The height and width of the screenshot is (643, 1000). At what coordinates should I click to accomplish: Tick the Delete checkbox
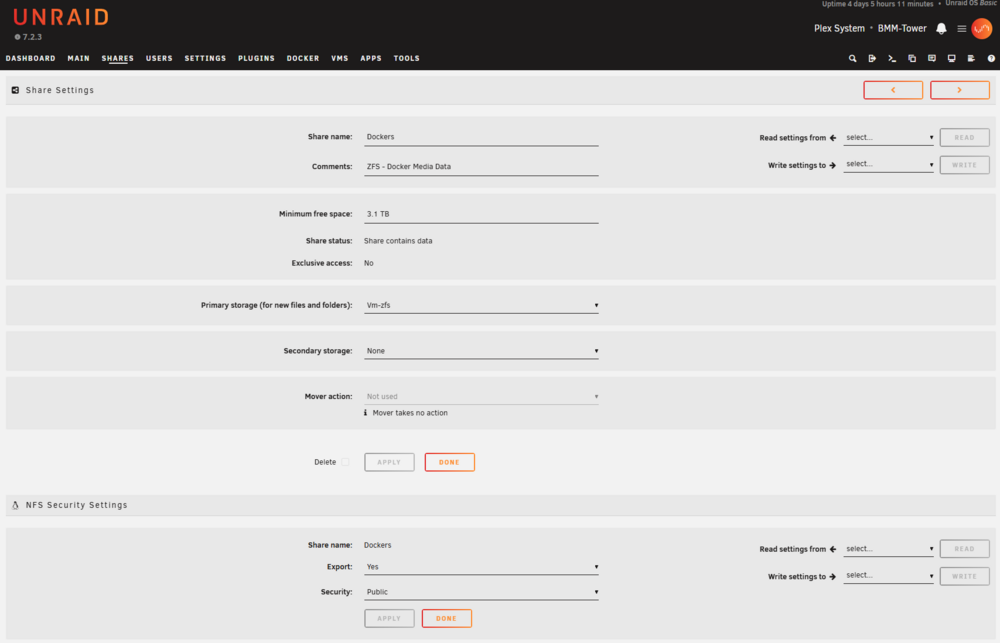[345, 462]
